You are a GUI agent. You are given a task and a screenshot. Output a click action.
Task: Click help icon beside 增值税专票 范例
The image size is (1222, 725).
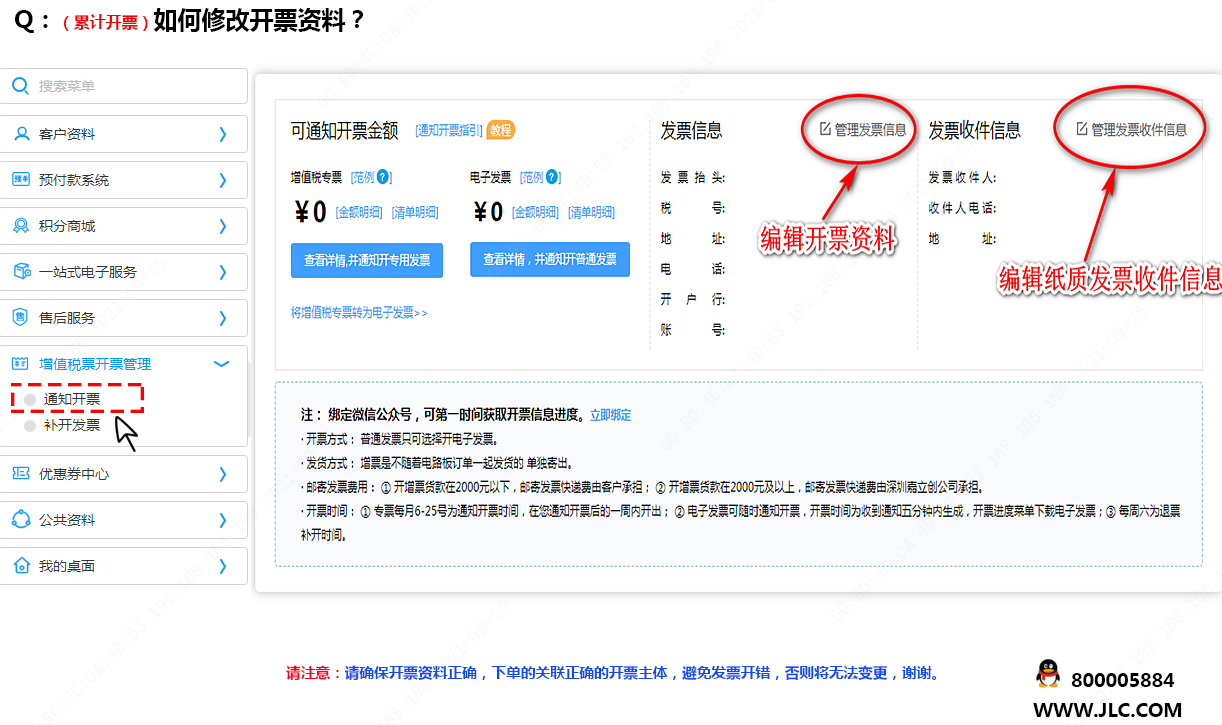tap(383, 177)
